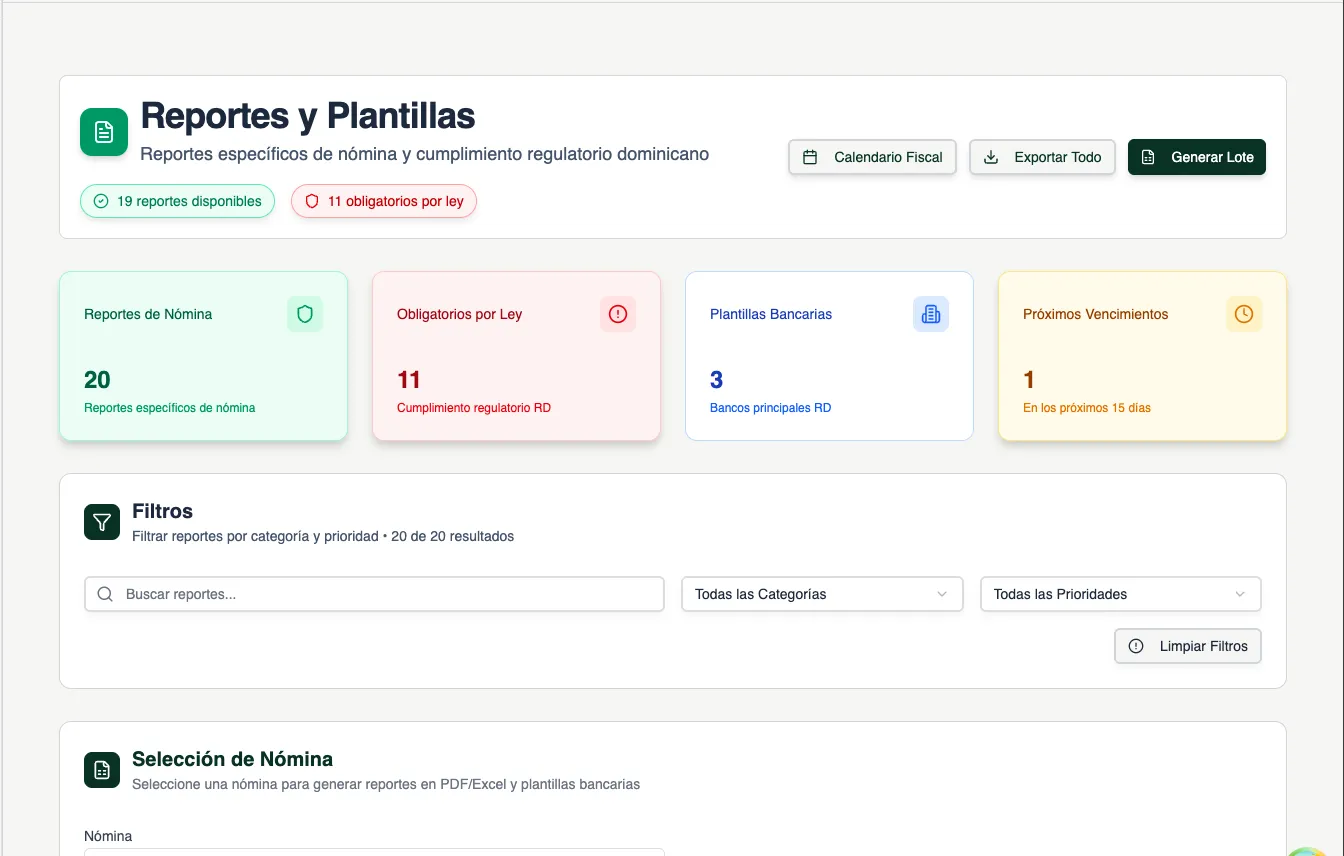Click the magnifier icon in the search field
Image resolution: width=1344 pixels, height=856 pixels.
[x=105, y=594]
